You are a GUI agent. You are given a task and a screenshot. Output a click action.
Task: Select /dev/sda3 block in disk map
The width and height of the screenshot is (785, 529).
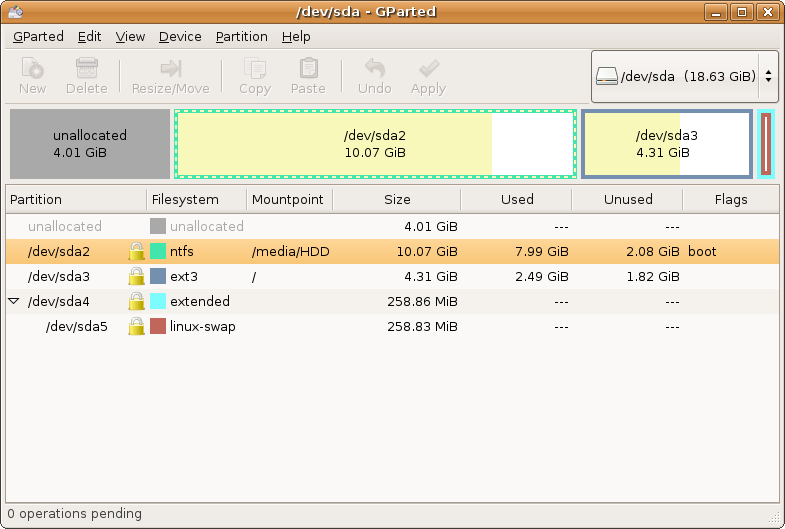tap(667, 144)
